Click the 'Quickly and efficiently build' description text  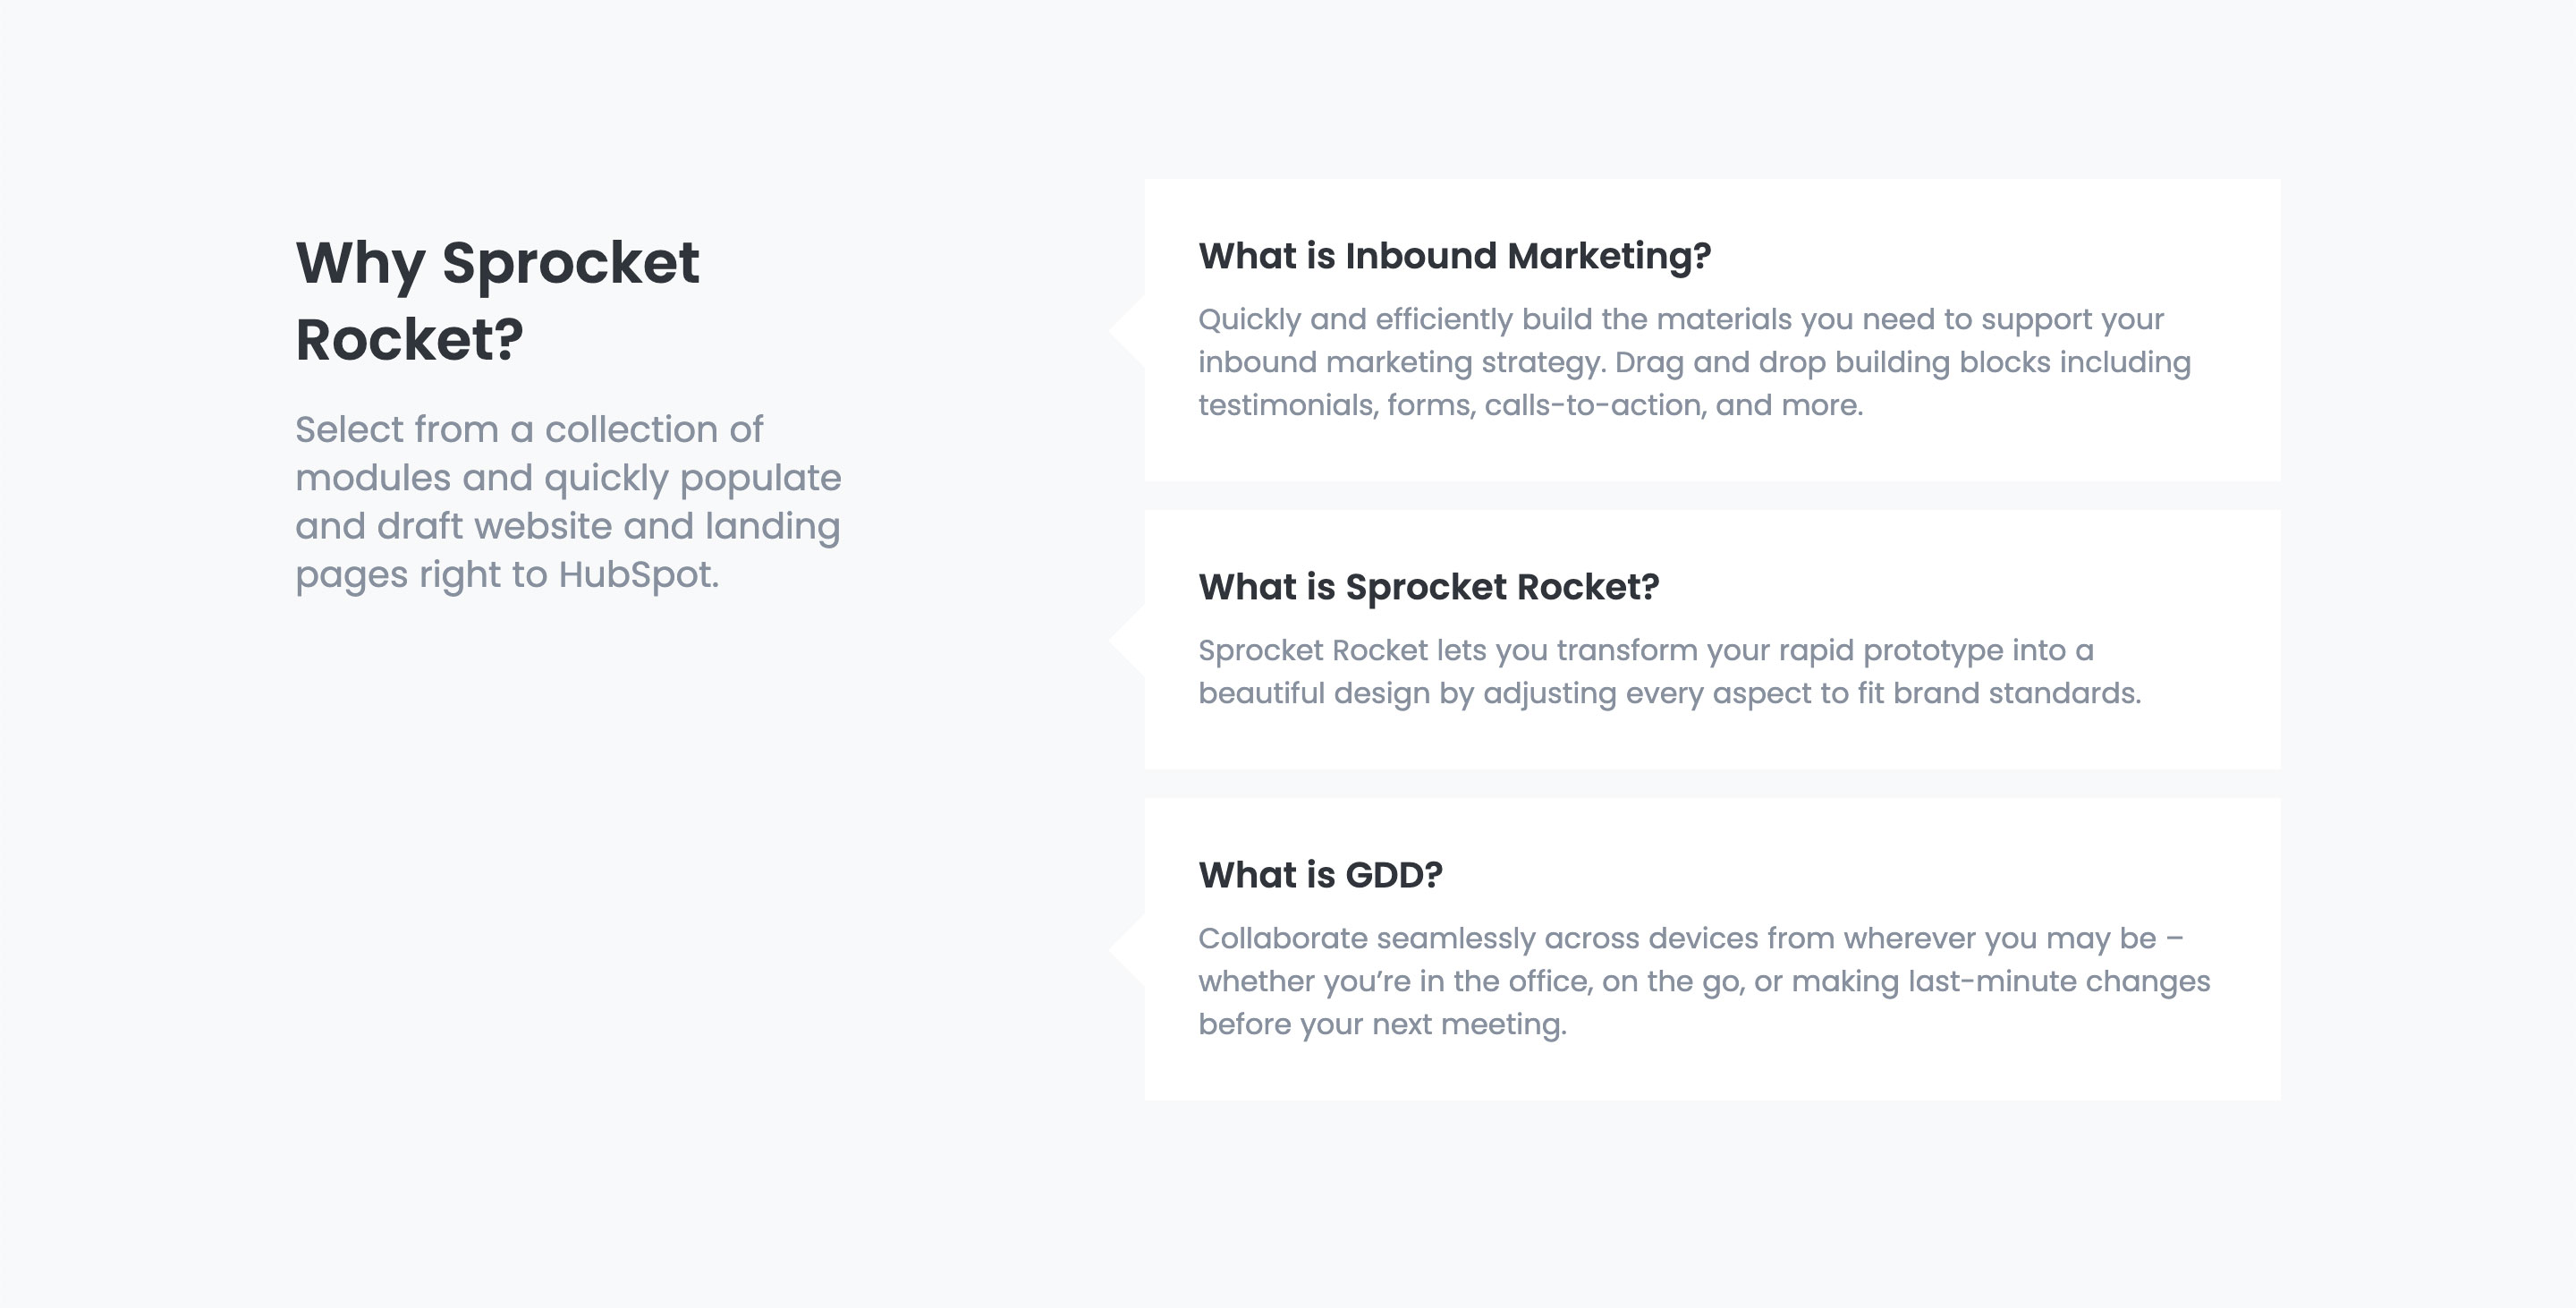pyautogui.click(x=1694, y=362)
